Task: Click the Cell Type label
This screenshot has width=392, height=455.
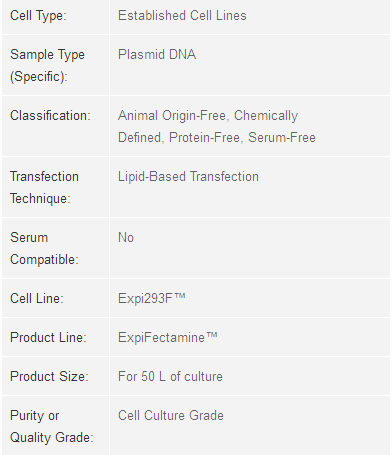Action: click(38, 16)
